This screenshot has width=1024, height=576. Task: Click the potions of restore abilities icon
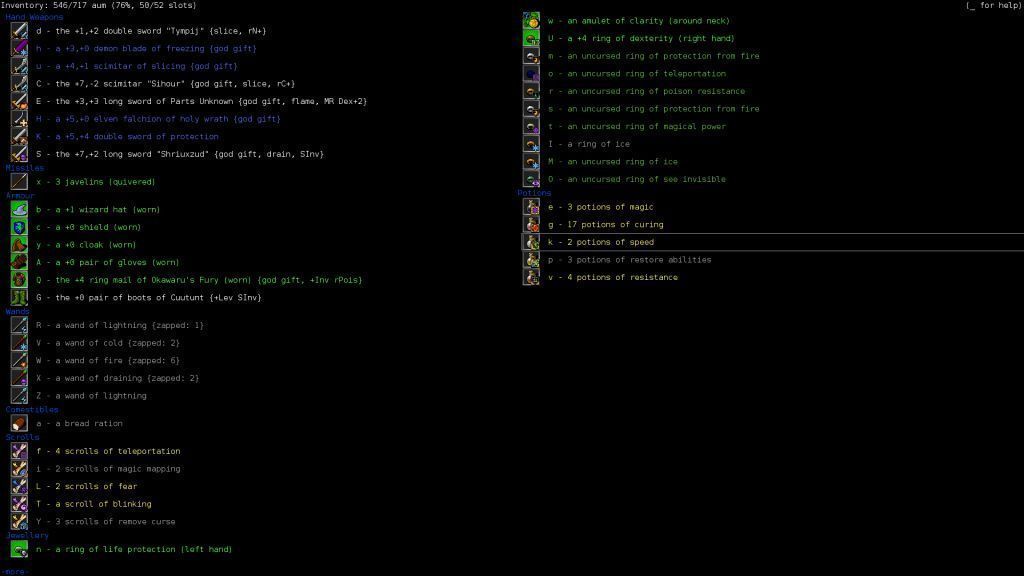[x=531, y=260]
